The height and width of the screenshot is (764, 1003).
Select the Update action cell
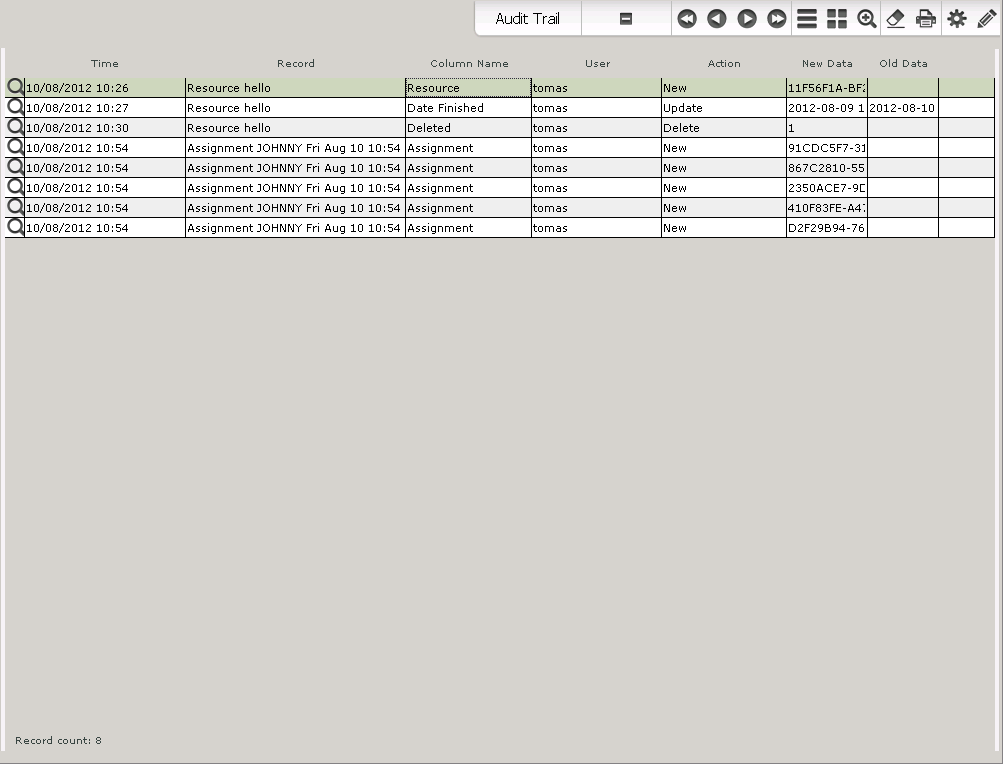point(723,108)
